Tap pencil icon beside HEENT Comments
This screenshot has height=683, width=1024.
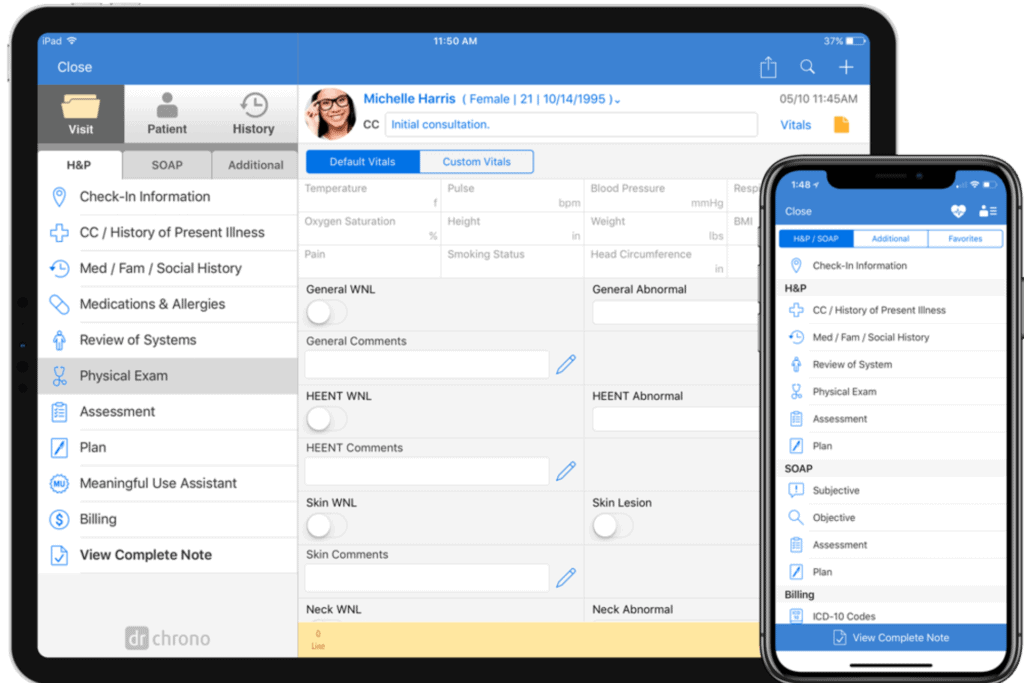point(566,471)
